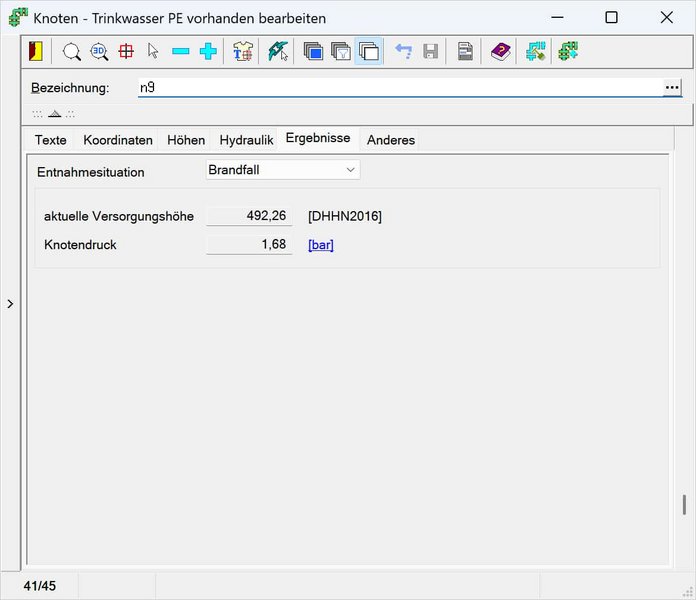
Task: Open the 3D view icon
Action: (99, 51)
